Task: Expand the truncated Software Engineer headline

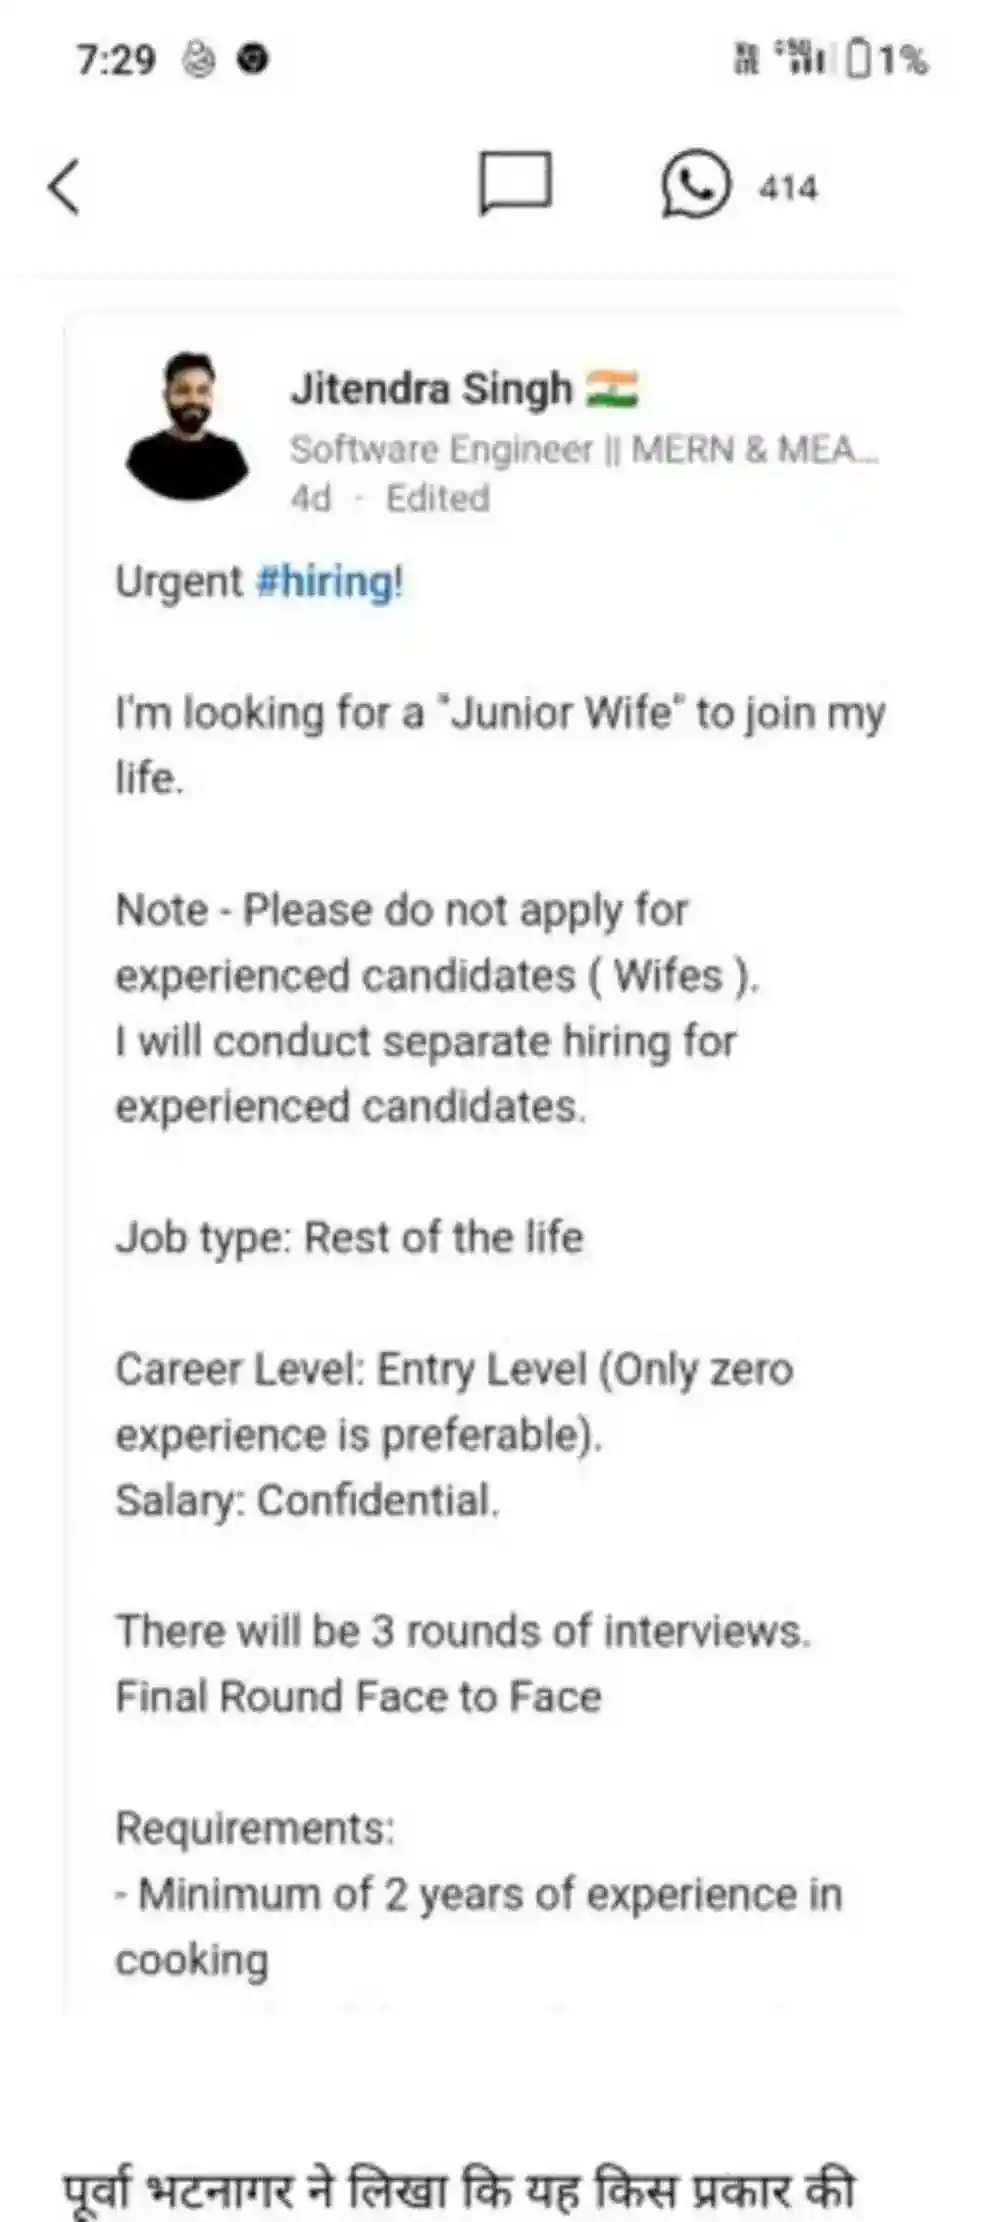Action: coord(584,449)
